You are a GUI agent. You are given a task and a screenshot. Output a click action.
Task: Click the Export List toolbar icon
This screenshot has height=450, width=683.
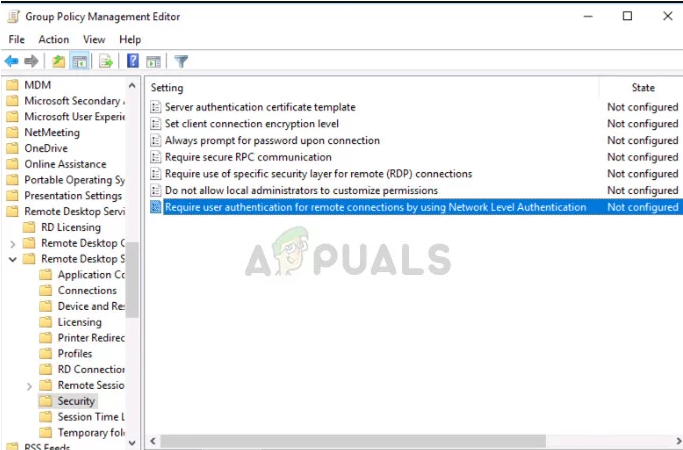(106, 61)
